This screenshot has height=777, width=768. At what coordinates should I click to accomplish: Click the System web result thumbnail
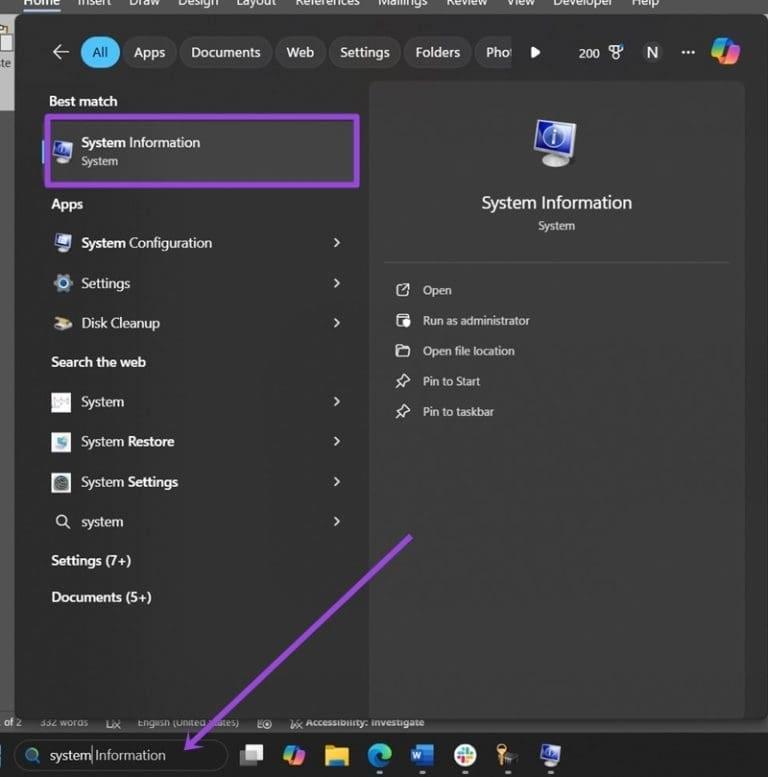(x=61, y=402)
